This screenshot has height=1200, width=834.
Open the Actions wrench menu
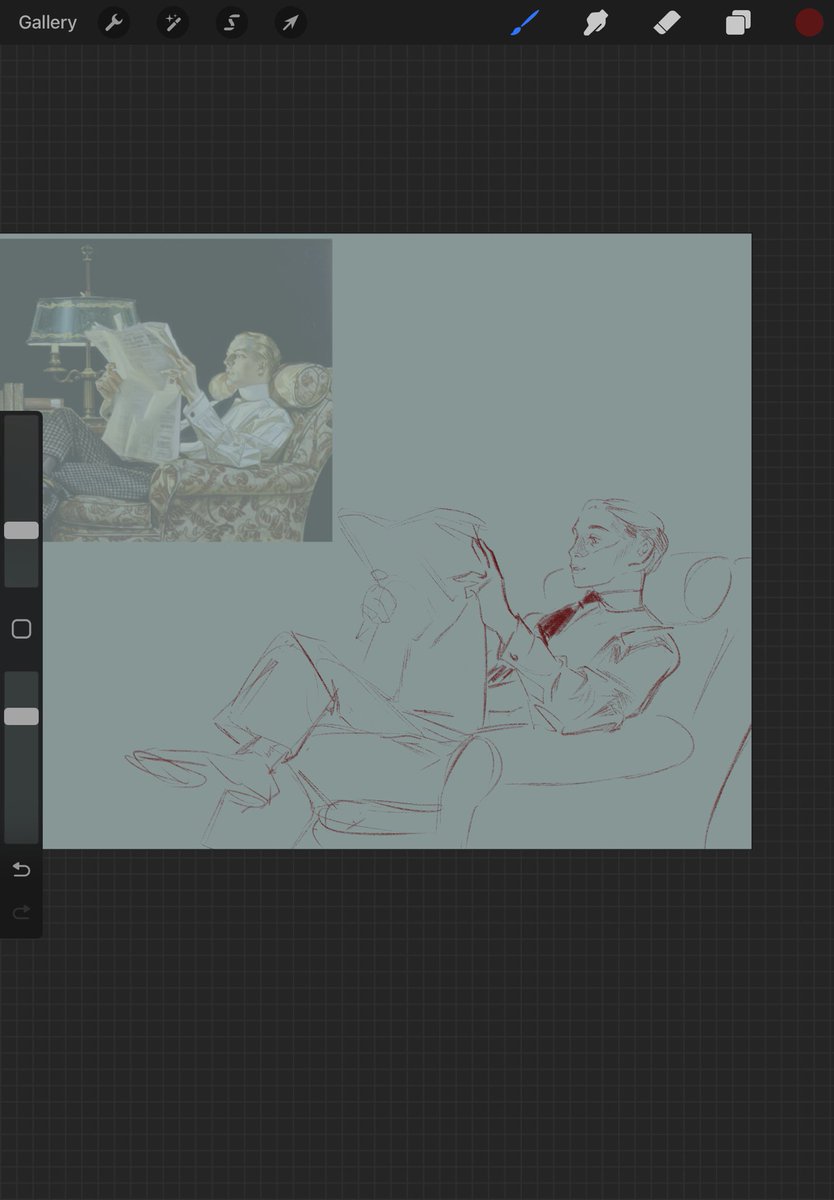115,22
